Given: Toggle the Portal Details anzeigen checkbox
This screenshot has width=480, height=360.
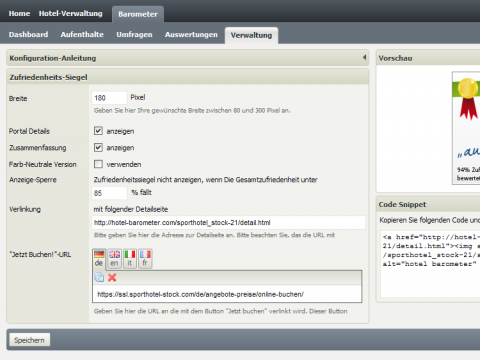Looking at the screenshot, I should (98, 131).
